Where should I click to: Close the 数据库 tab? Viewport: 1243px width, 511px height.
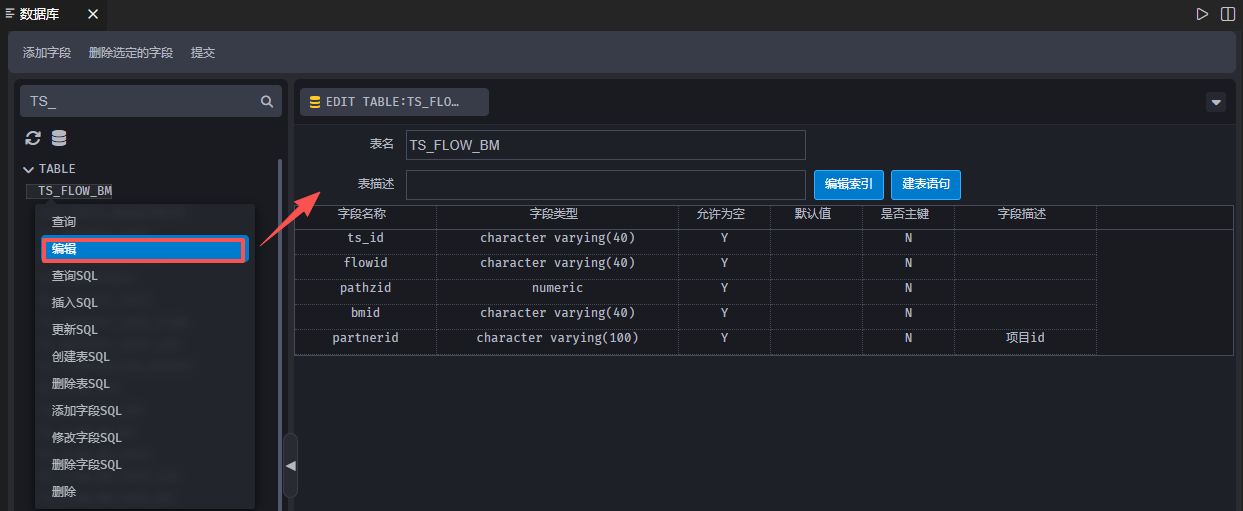93,14
